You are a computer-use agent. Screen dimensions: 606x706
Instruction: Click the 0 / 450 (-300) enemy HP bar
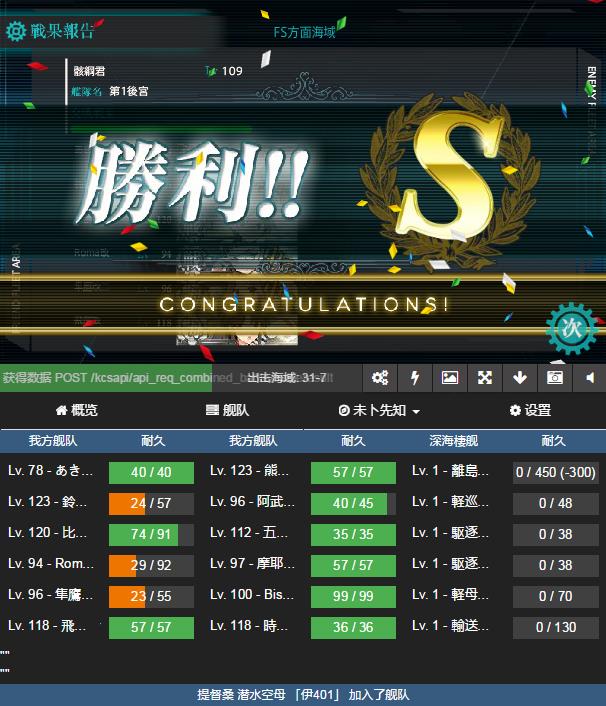pyautogui.click(x=556, y=472)
